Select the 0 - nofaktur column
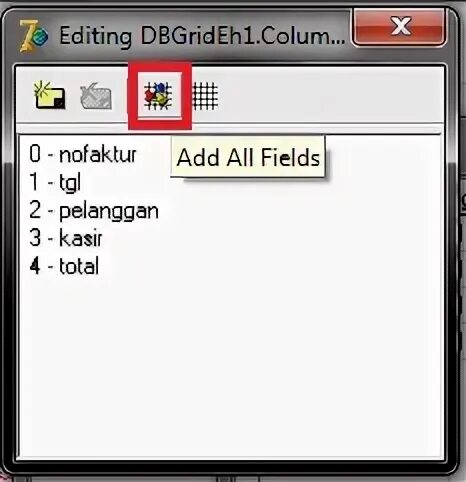 [x=83, y=154]
